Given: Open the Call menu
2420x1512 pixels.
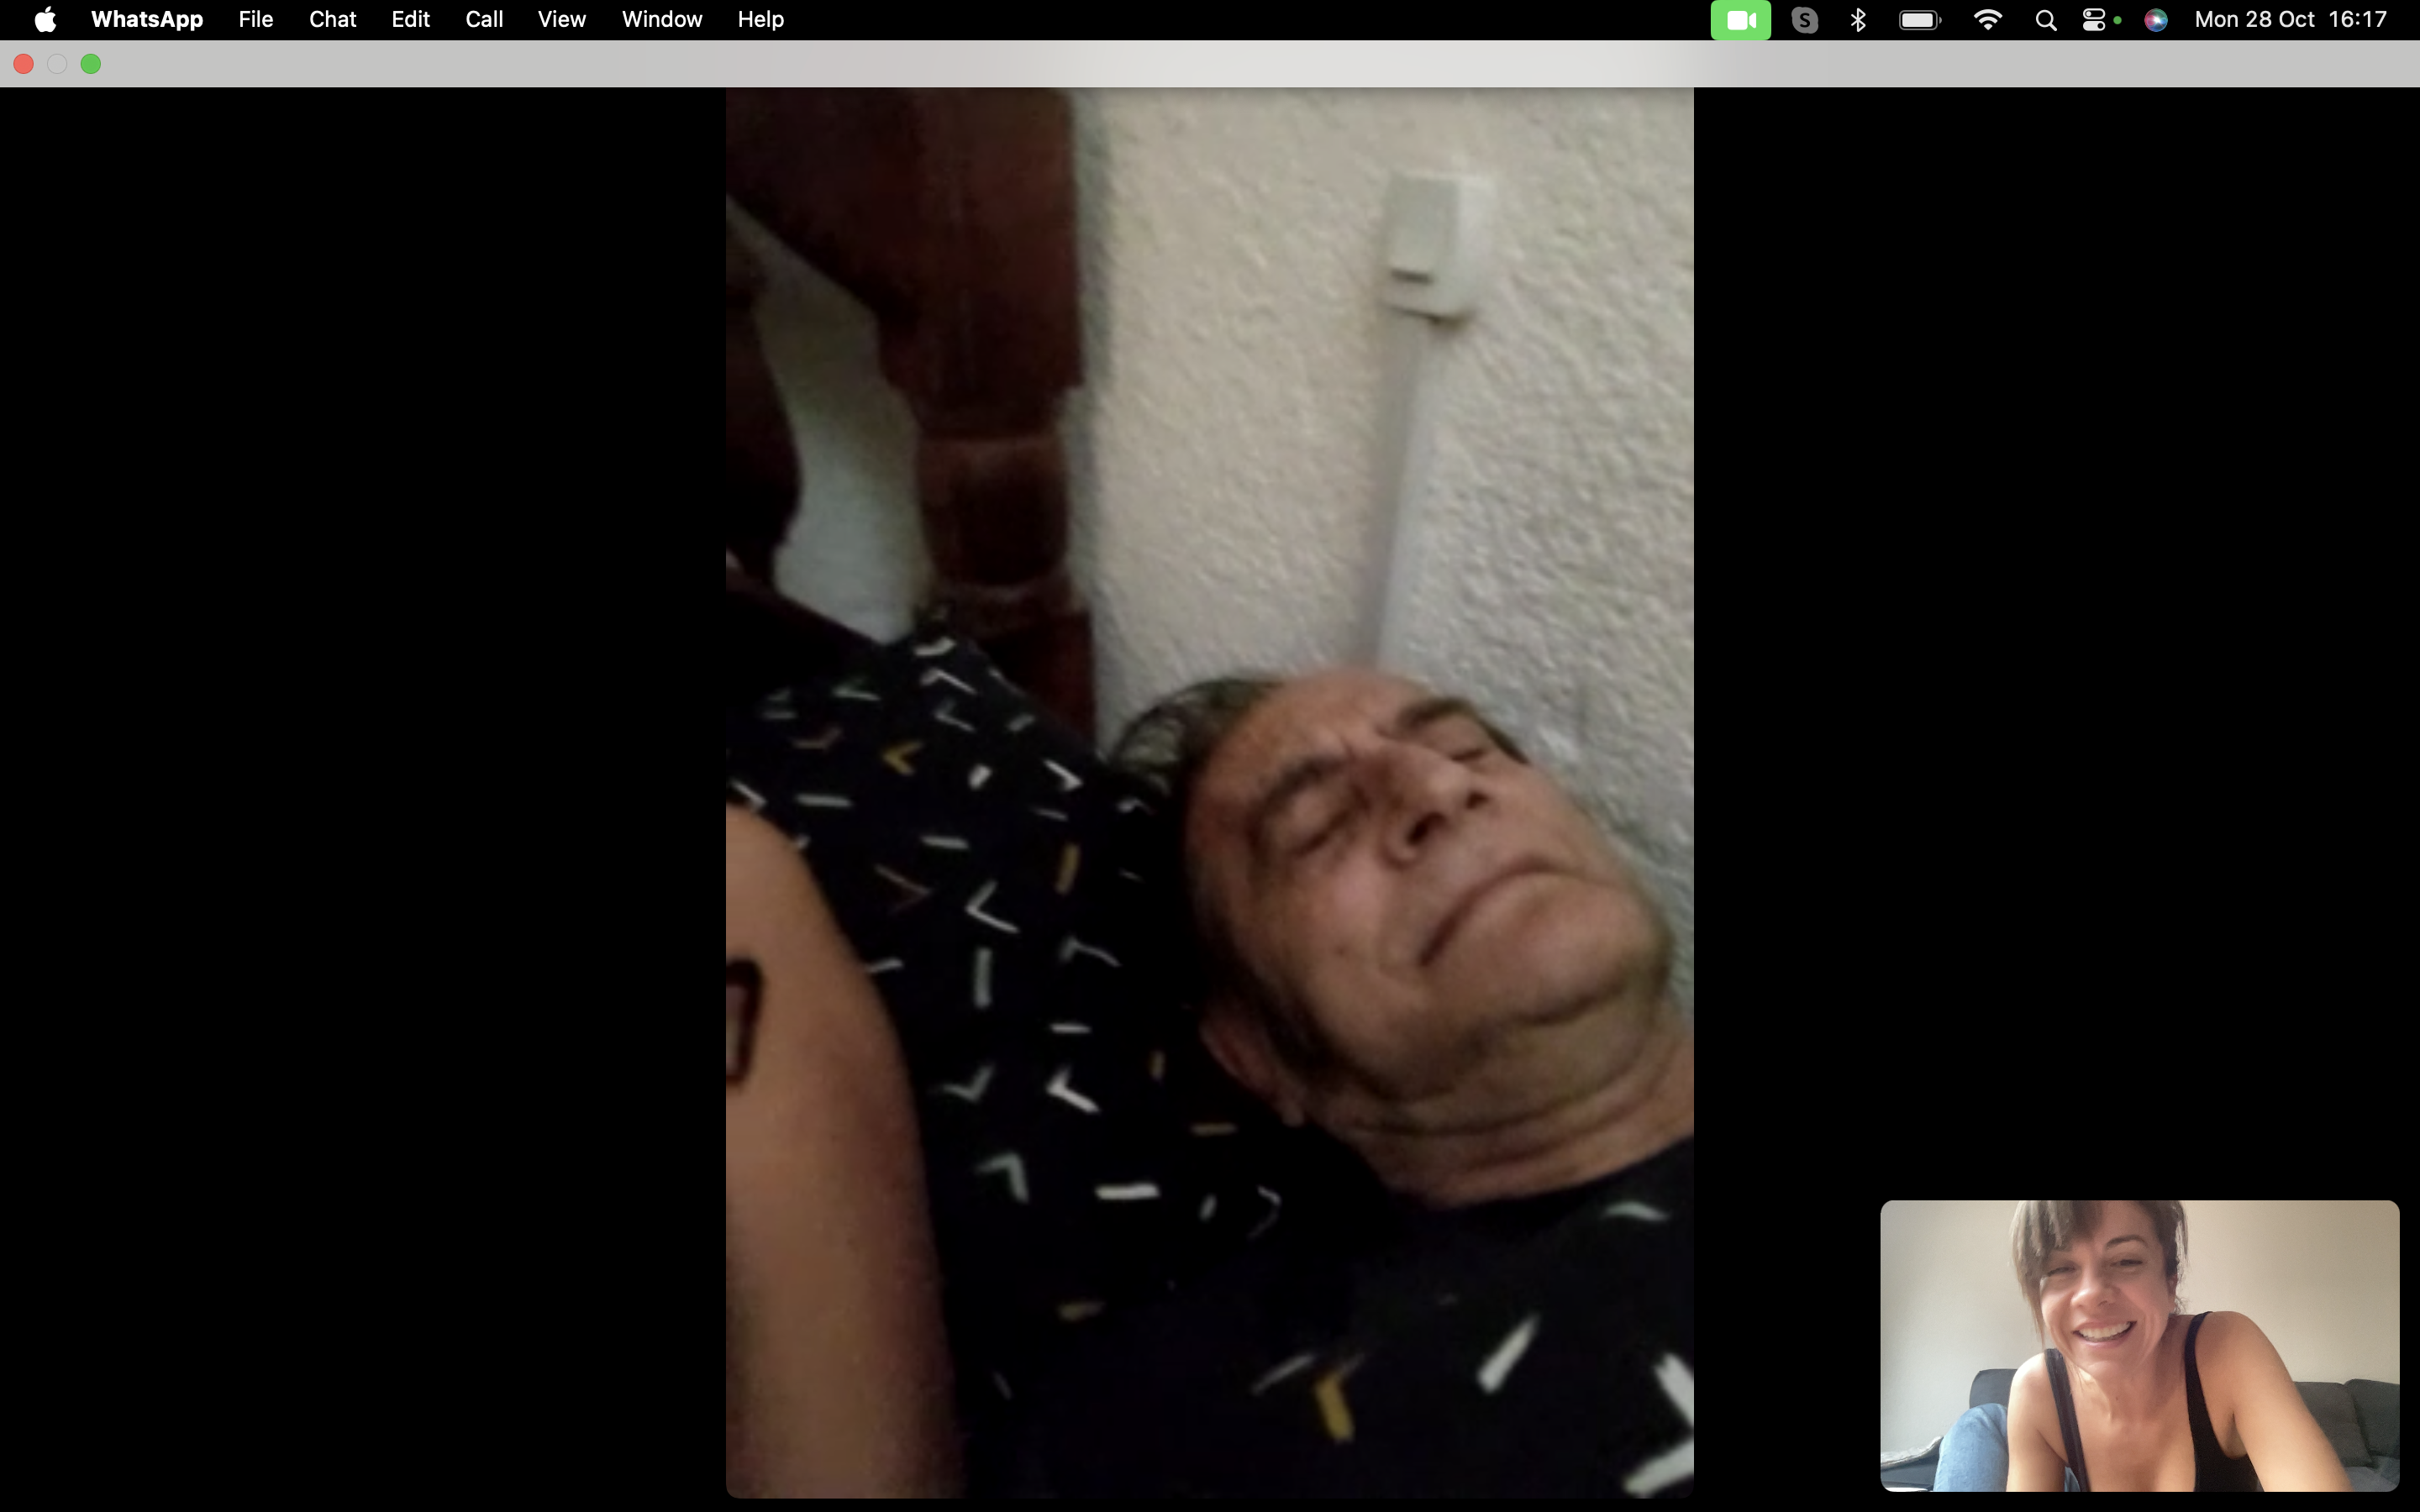Looking at the screenshot, I should click(484, 20).
